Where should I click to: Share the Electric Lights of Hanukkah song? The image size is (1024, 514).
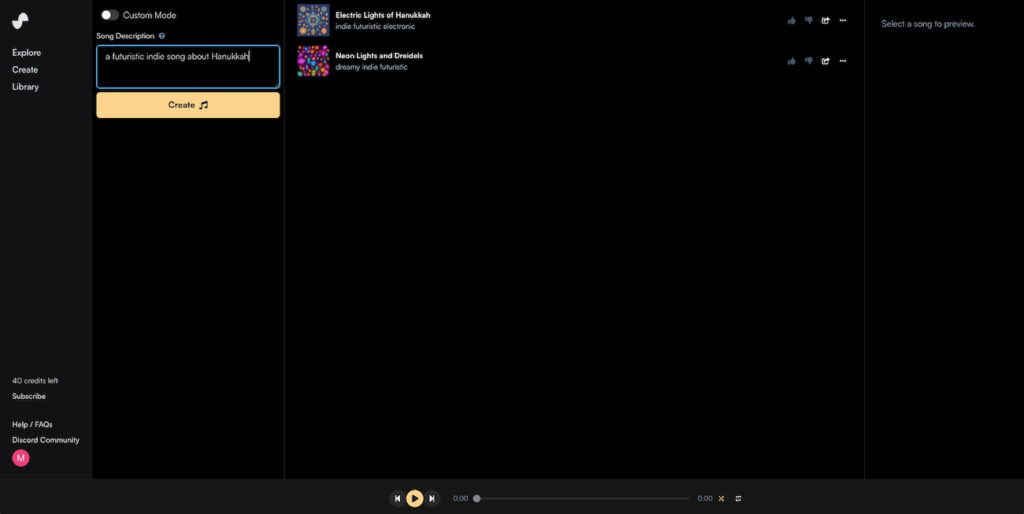pyautogui.click(x=825, y=20)
